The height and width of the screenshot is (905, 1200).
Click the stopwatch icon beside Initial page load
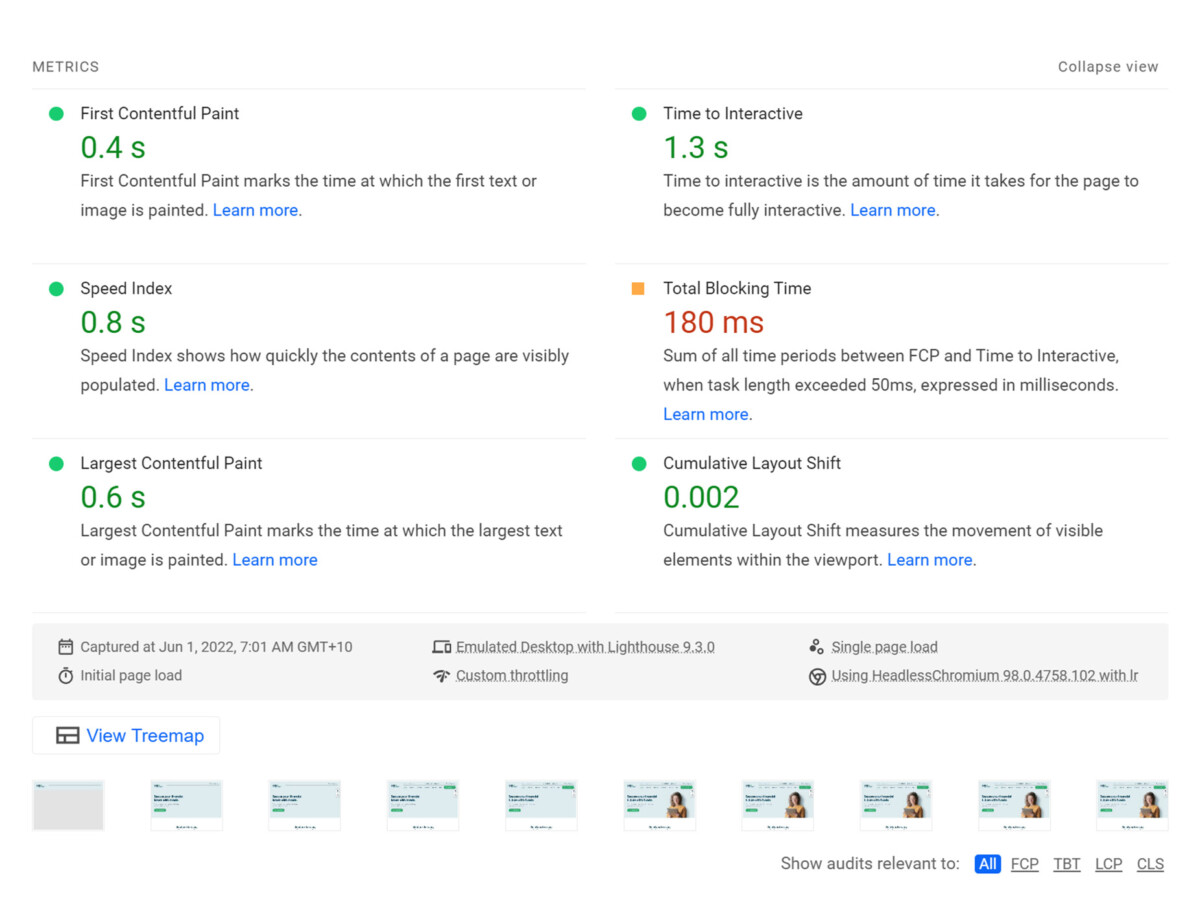point(65,675)
